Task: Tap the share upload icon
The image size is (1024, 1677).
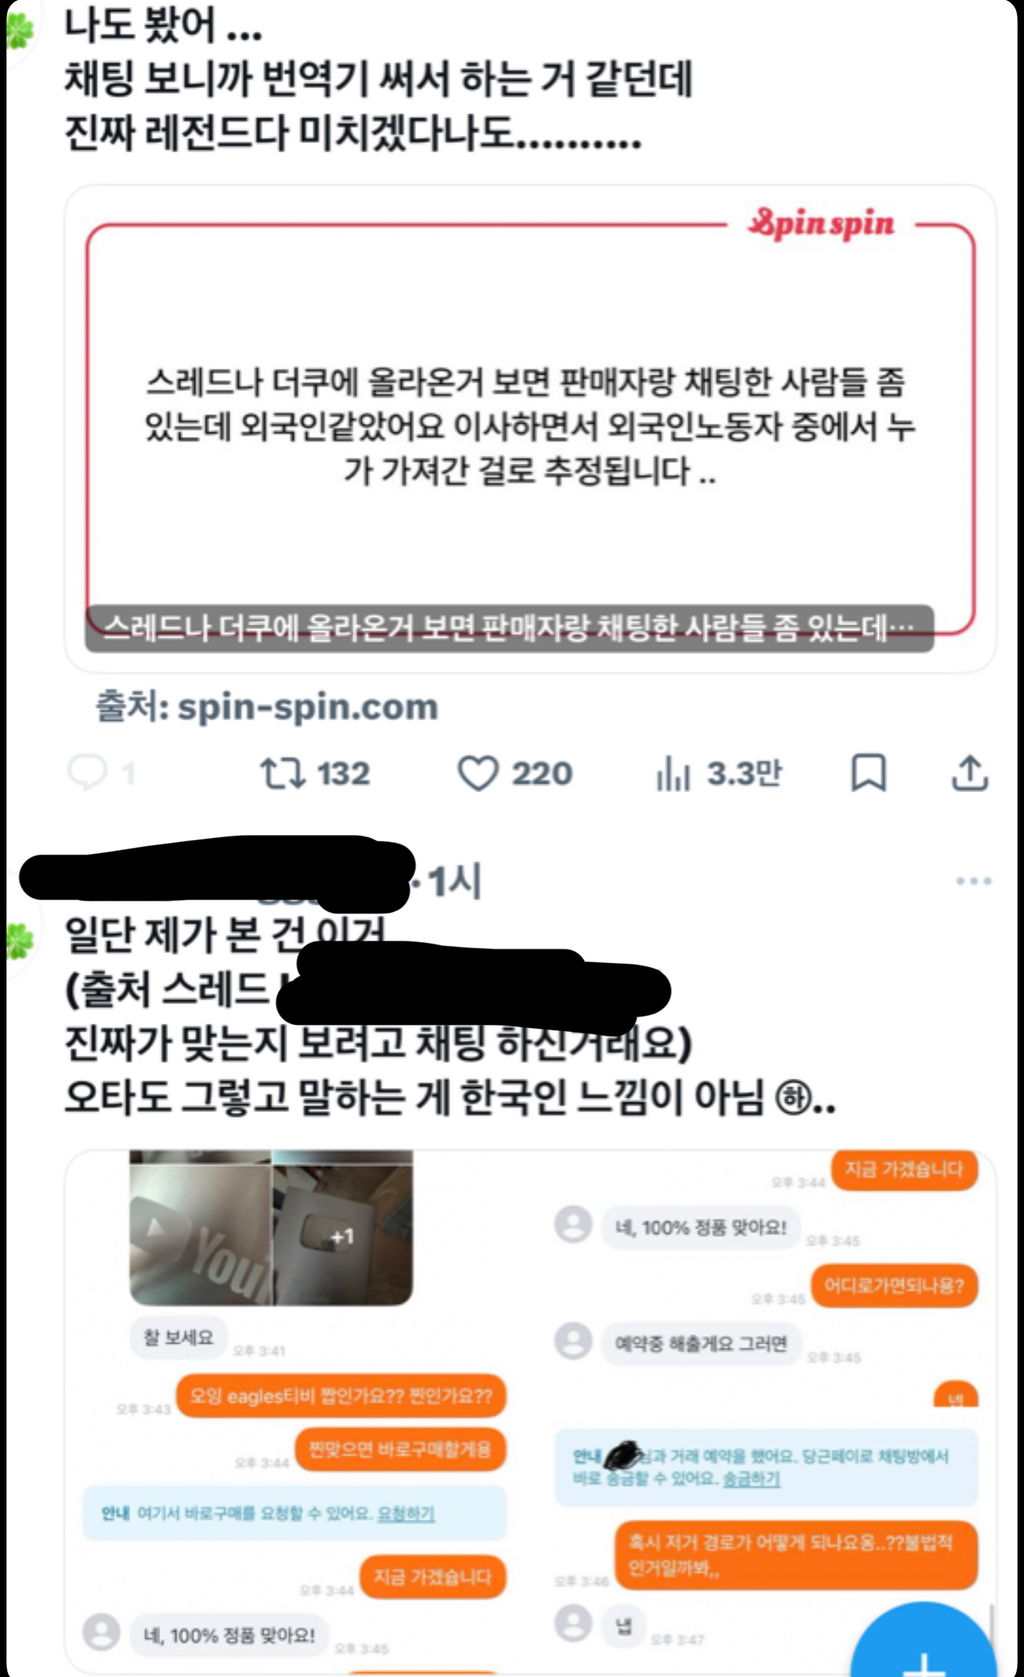Action: point(969,773)
